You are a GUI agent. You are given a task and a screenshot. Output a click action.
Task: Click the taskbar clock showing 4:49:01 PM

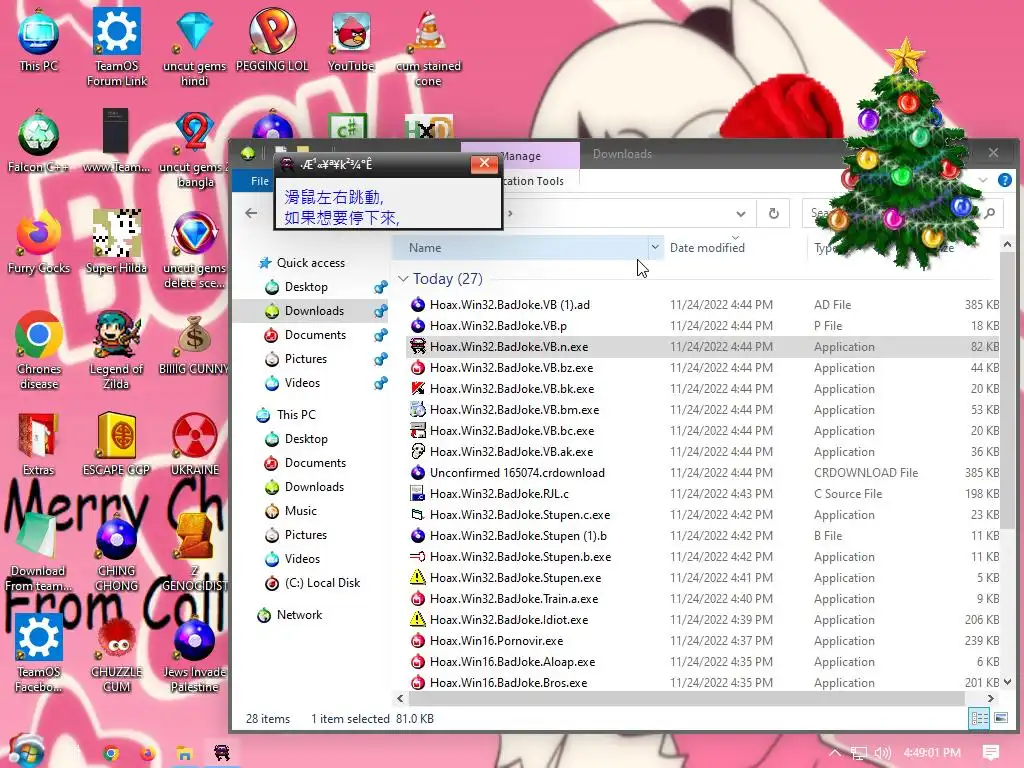[x=932, y=753]
